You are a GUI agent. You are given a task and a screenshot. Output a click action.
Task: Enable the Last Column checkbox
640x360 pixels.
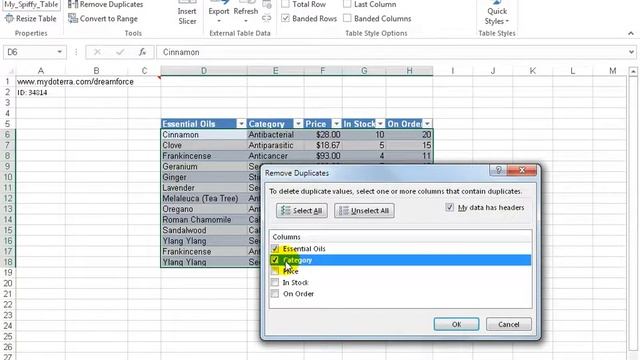[347, 4]
